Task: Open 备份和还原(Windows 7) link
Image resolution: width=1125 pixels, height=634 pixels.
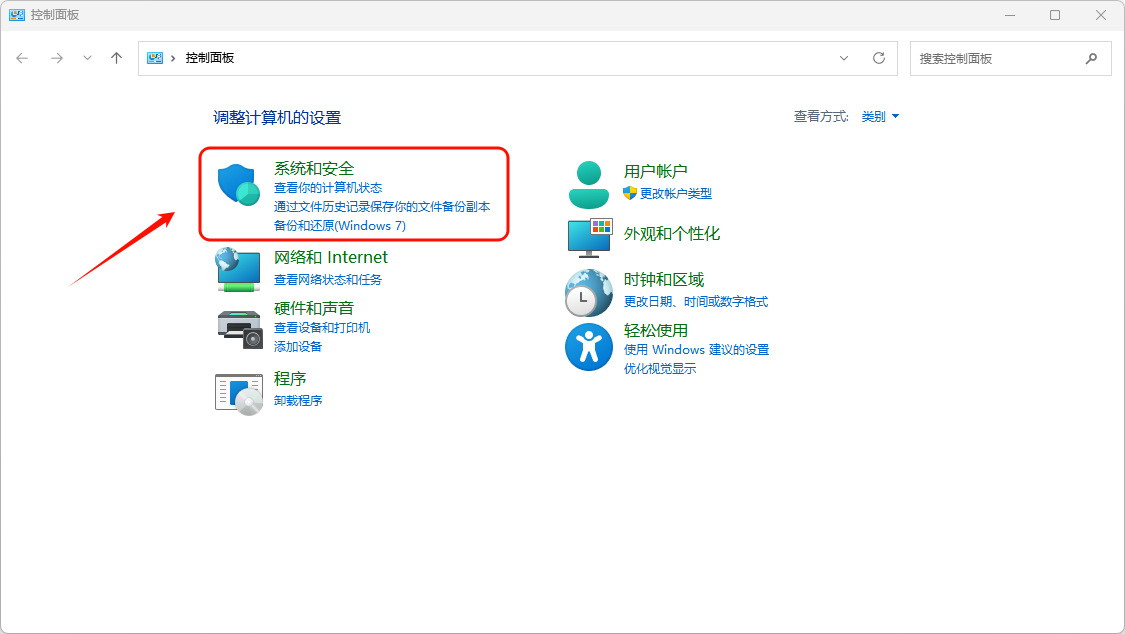Action: (340, 226)
